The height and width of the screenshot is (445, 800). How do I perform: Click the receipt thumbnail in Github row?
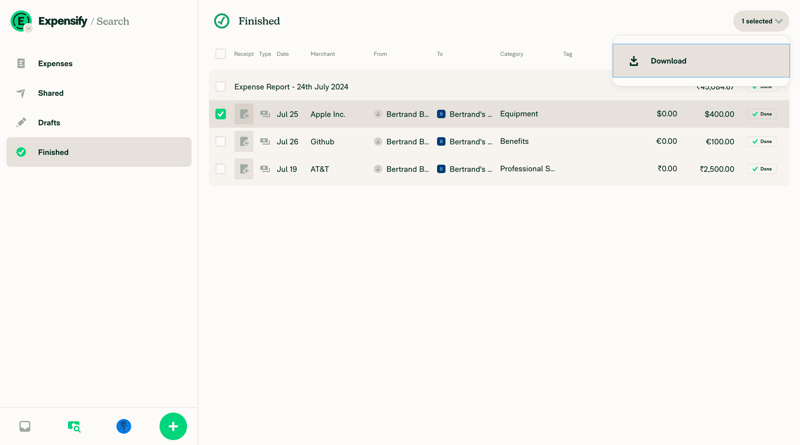pyautogui.click(x=244, y=141)
